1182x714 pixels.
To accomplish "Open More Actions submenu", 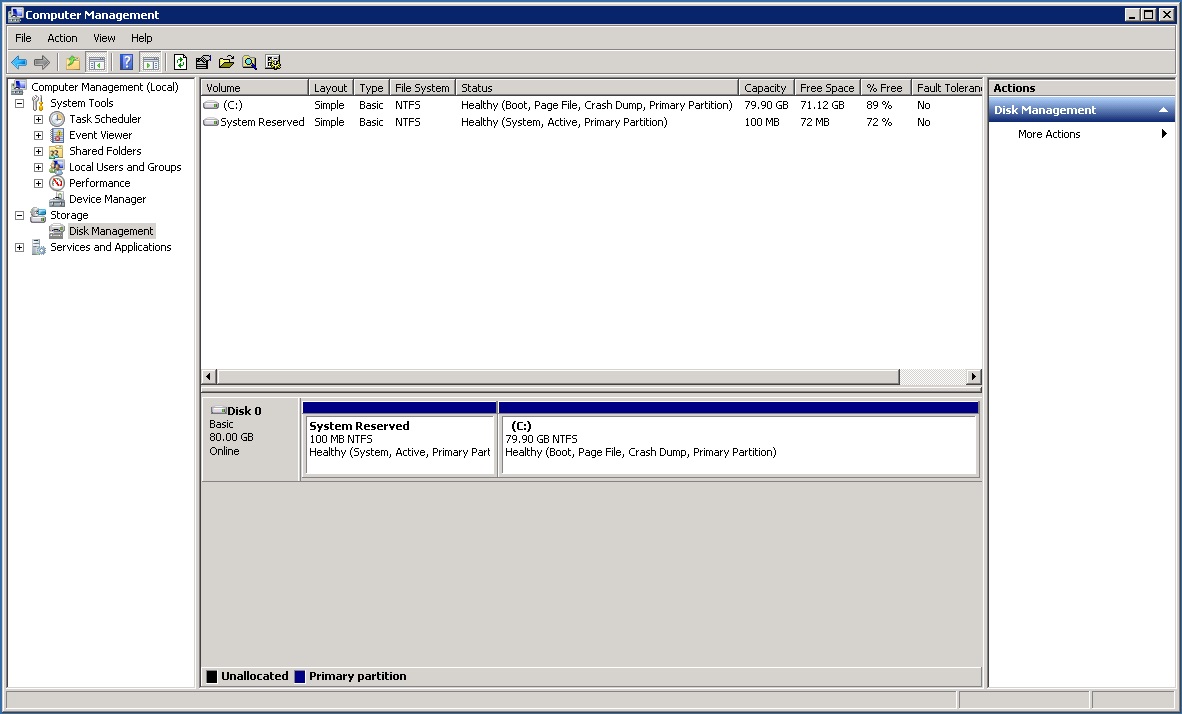I will pos(1049,134).
